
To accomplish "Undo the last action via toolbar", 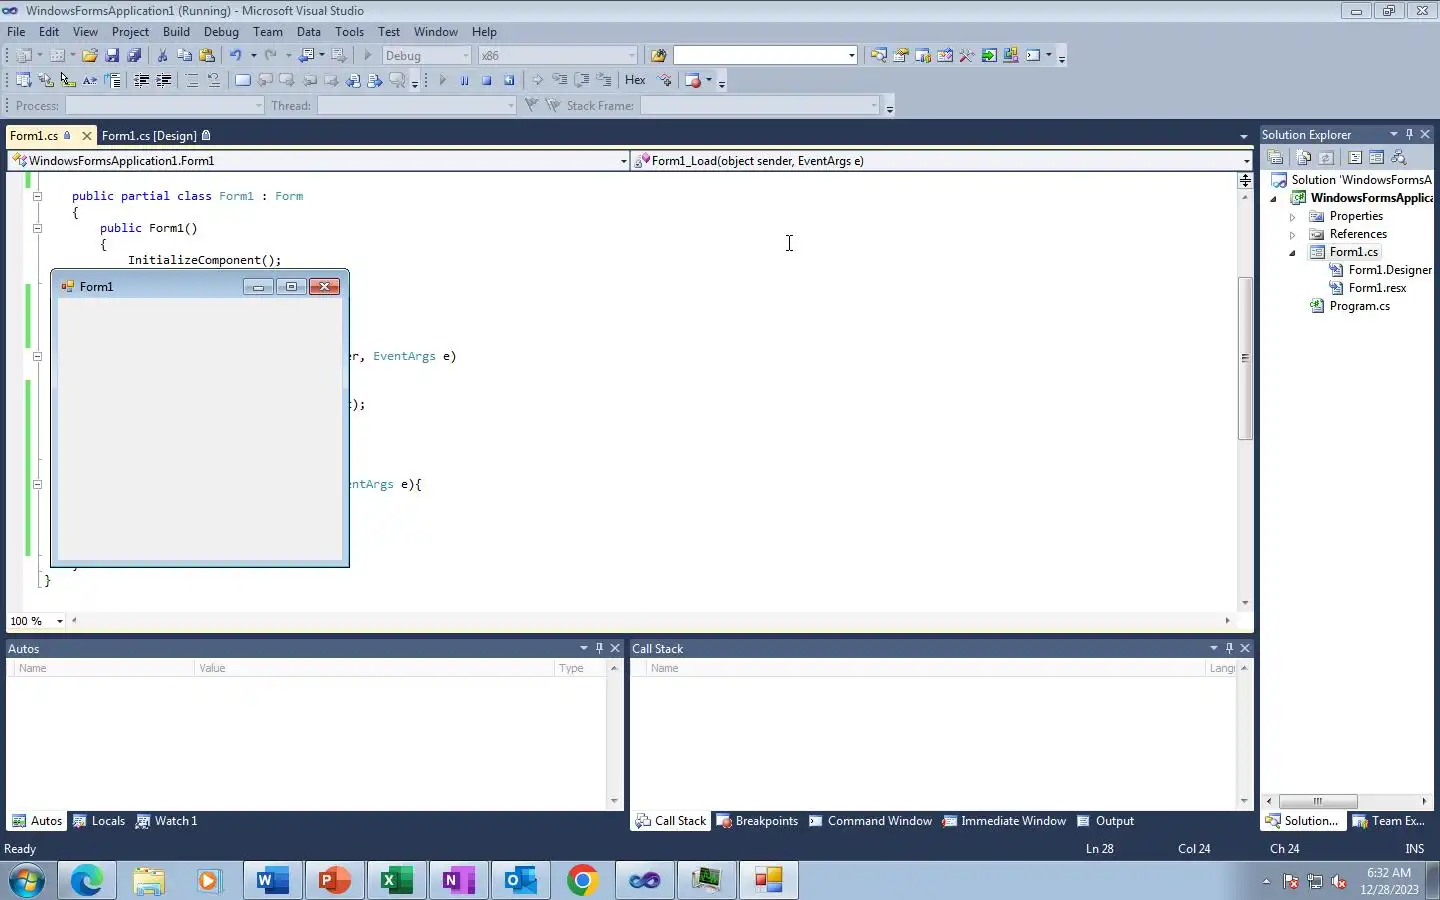I will pos(235,55).
